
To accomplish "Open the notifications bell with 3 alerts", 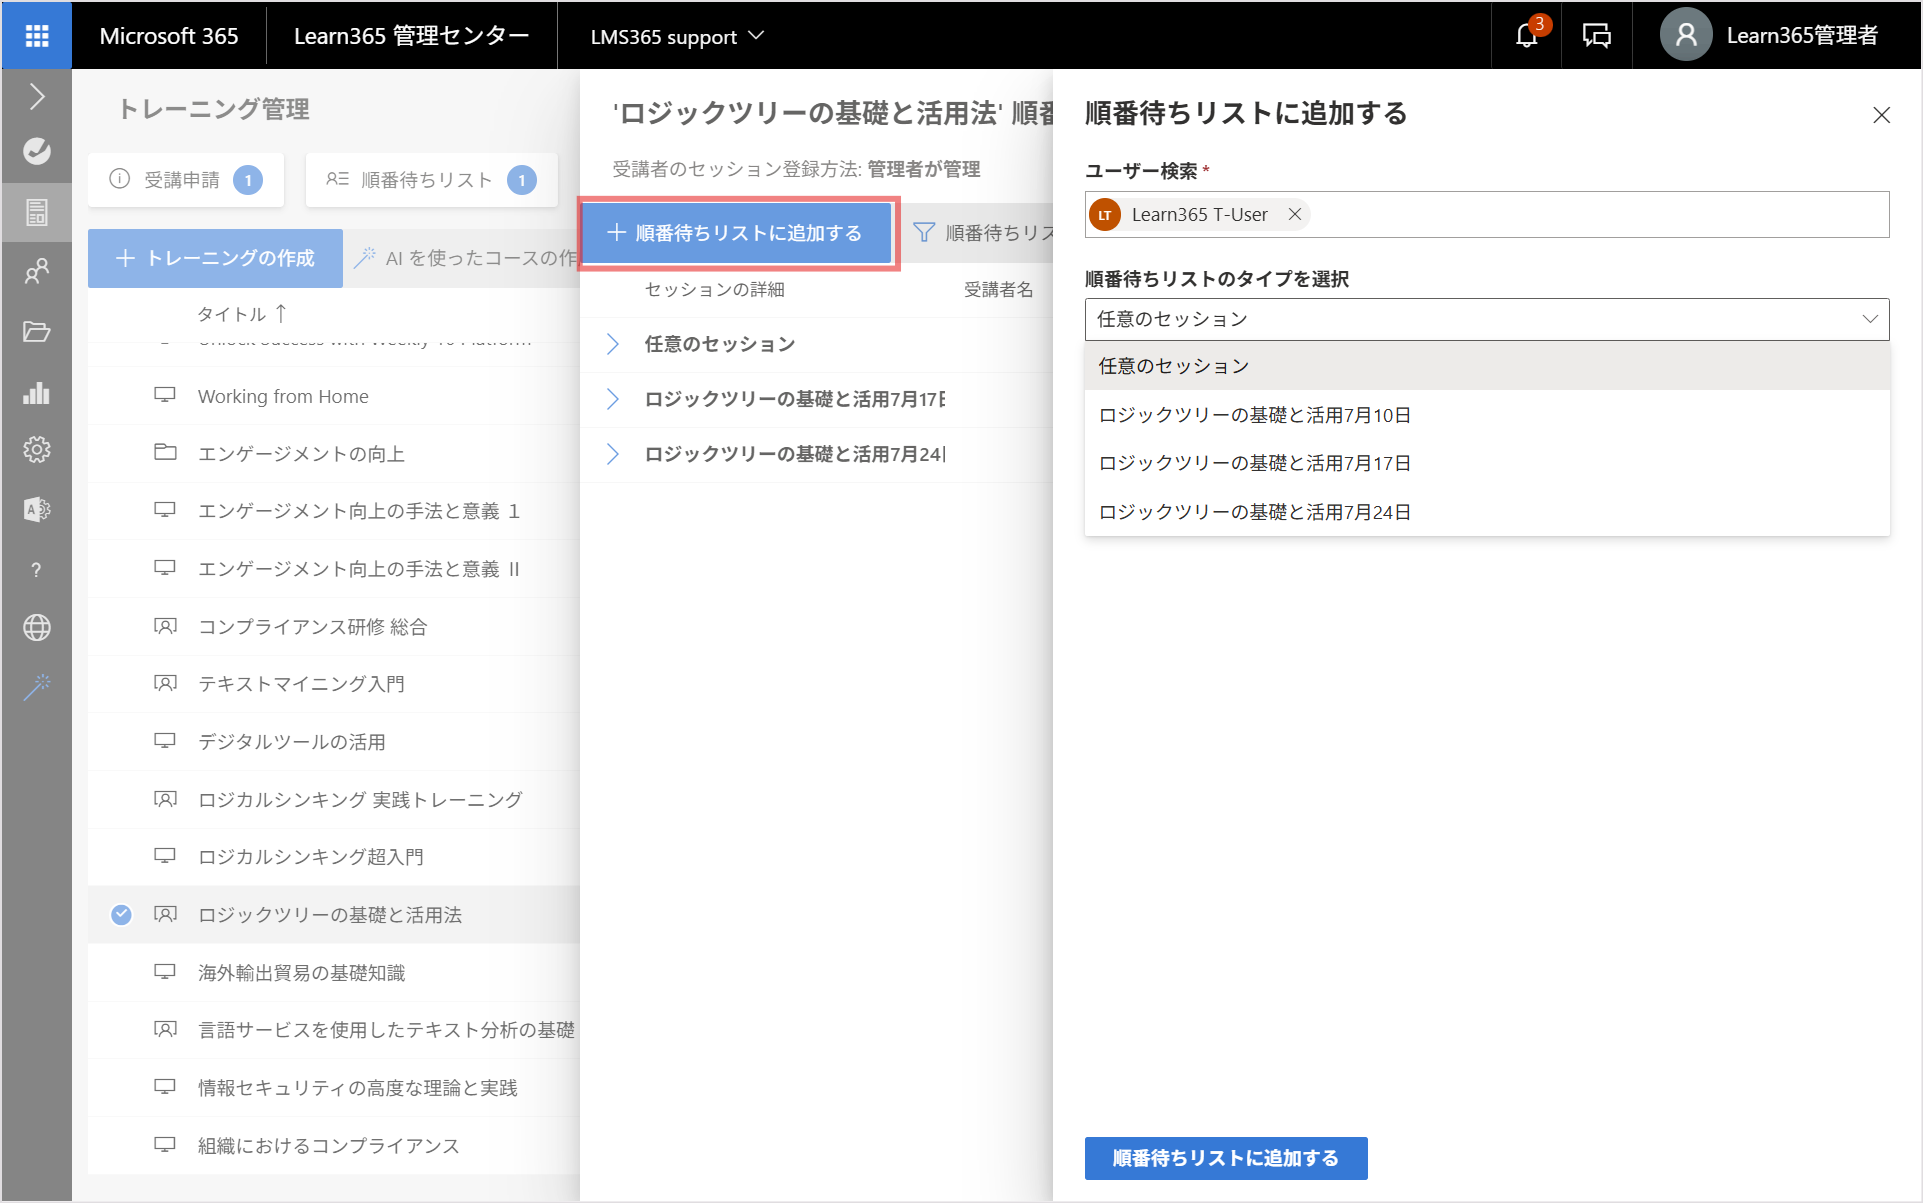I will point(1527,35).
